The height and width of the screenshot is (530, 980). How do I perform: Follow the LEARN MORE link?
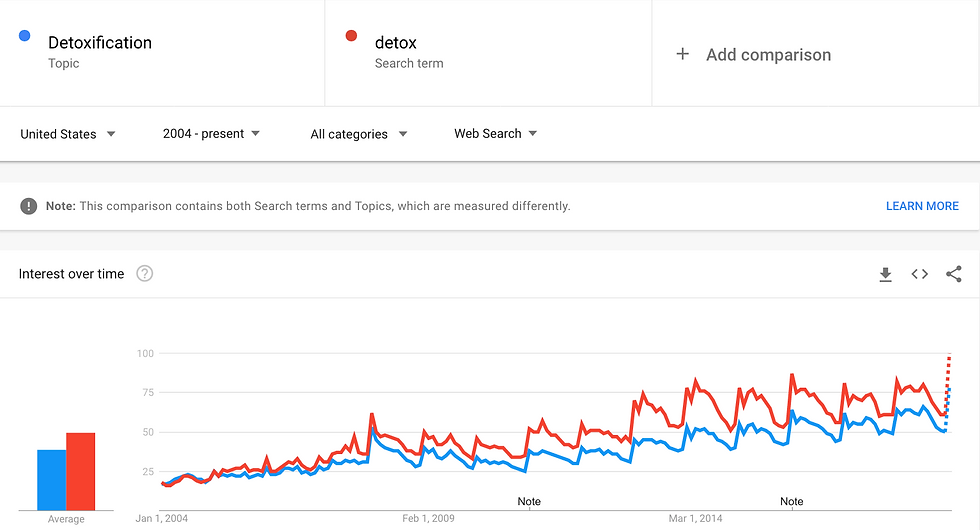point(922,206)
